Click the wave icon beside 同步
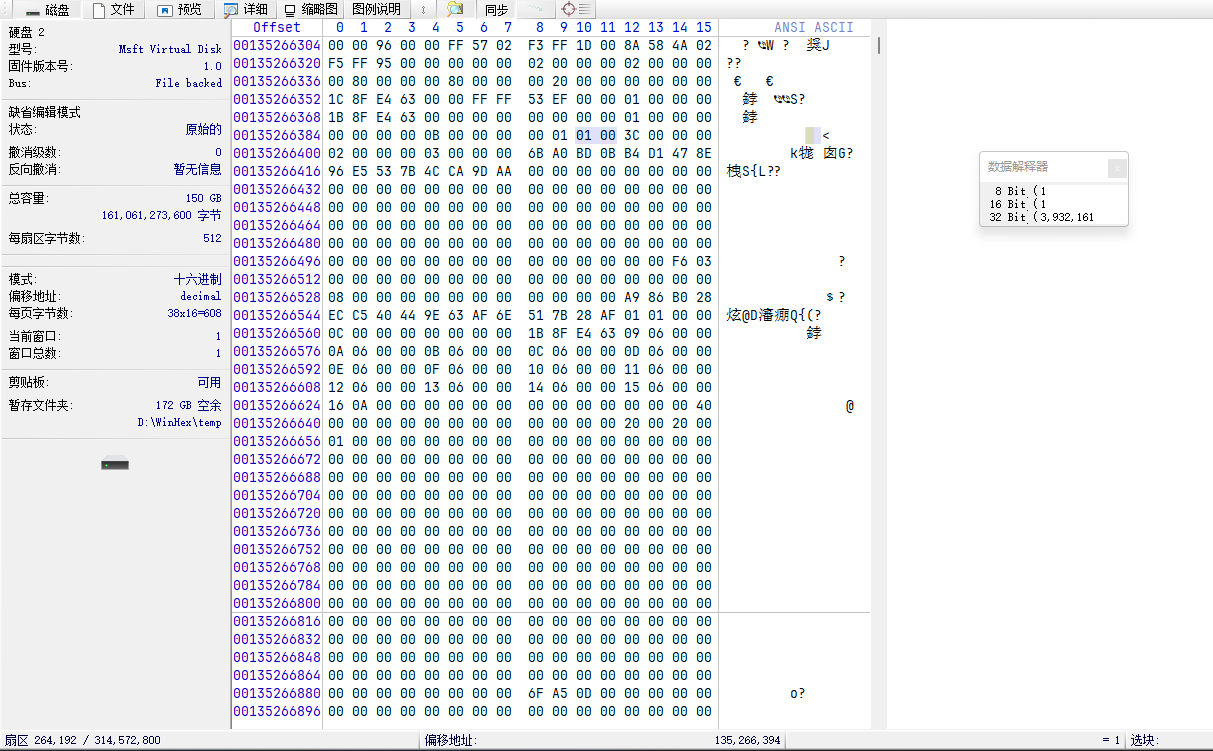The image size is (1213, 751). point(536,10)
